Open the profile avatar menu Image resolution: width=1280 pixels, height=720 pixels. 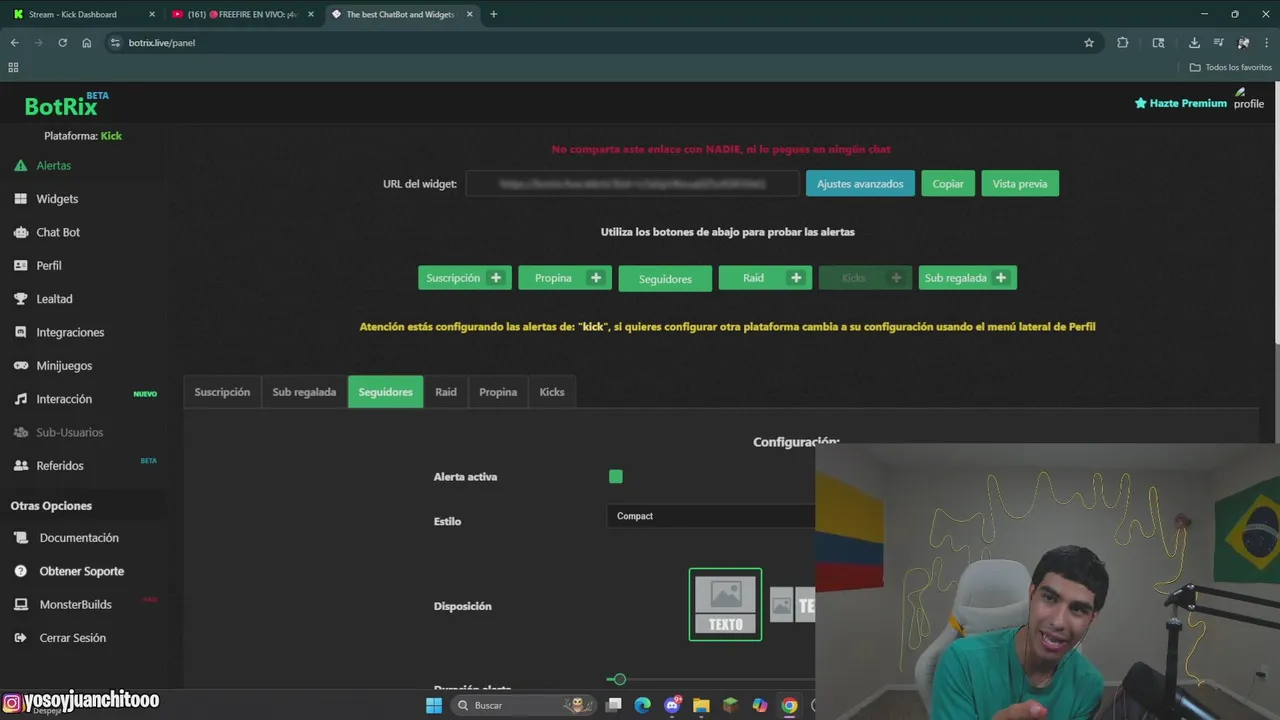click(1248, 98)
